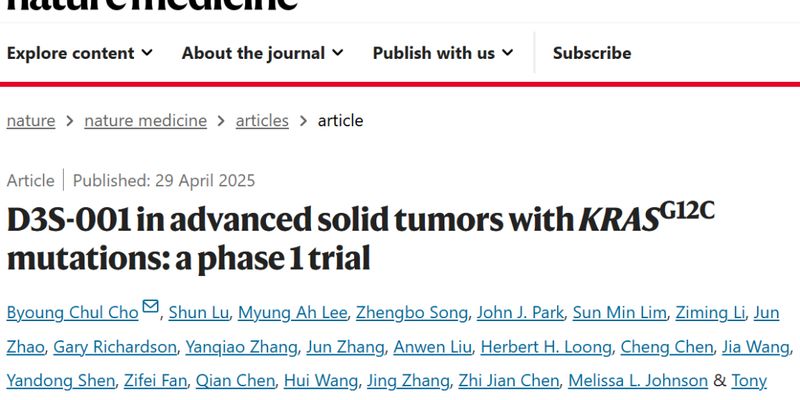The height and width of the screenshot is (400, 800).
Task: Click the Subscribe menu item
Action: pos(592,53)
